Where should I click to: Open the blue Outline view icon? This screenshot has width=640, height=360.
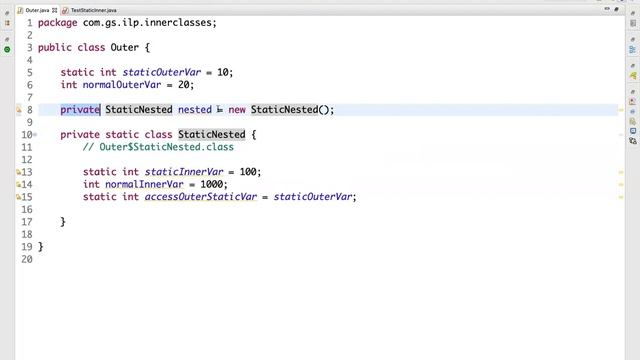click(x=633, y=49)
